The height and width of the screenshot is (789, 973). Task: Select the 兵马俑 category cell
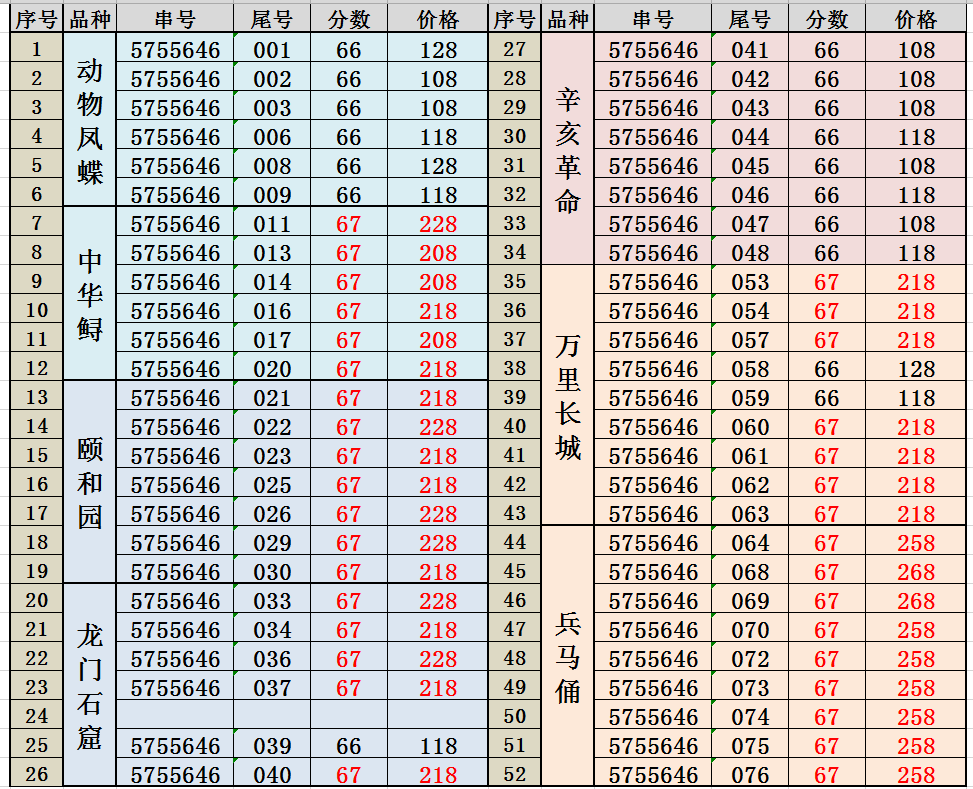[568, 656]
